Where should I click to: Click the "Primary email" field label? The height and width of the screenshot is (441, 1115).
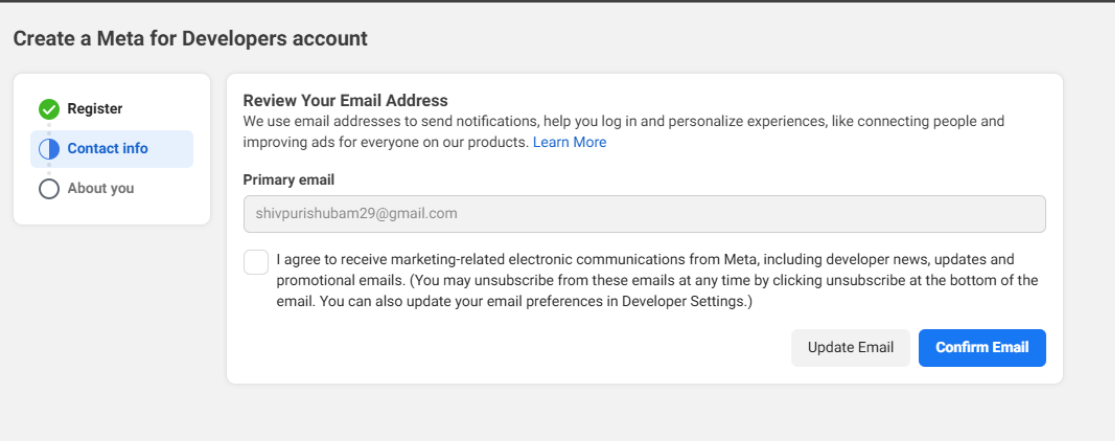[288, 180]
